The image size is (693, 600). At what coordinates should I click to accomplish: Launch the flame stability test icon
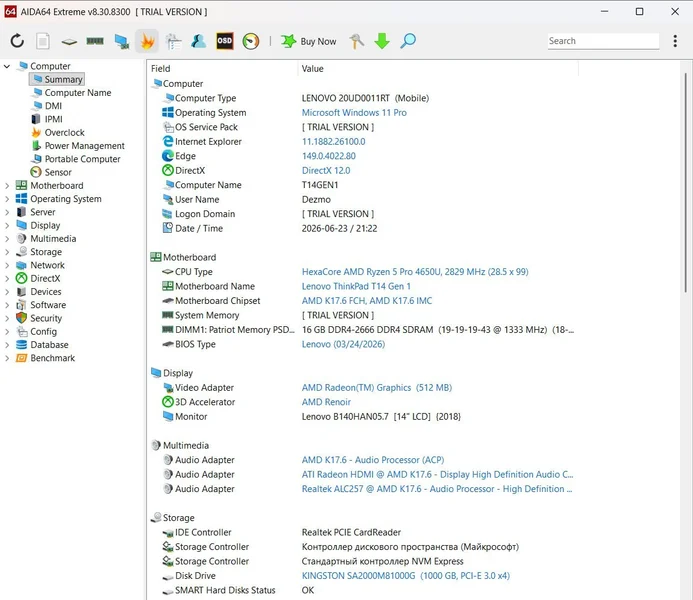click(x=147, y=41)
